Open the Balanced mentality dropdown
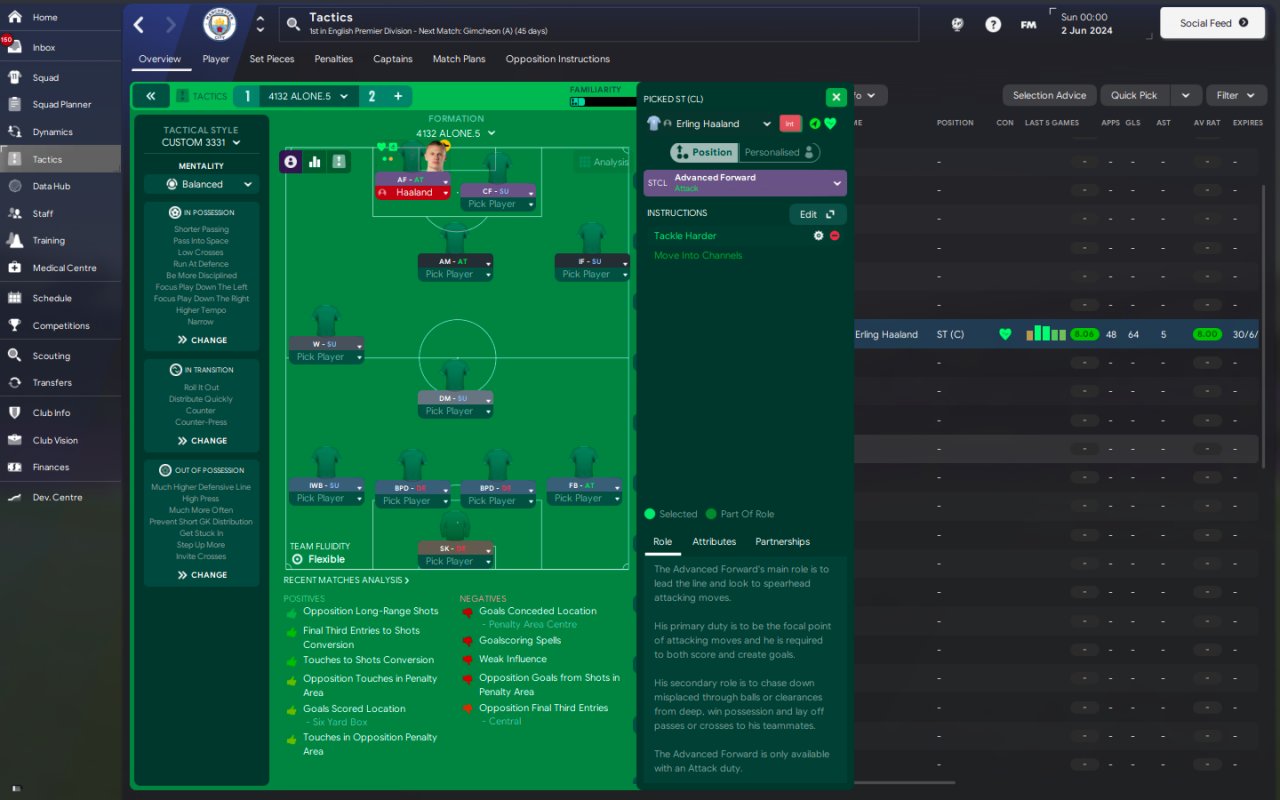Viewport: 1280px width, 800px height. click(x=201, y=184)
